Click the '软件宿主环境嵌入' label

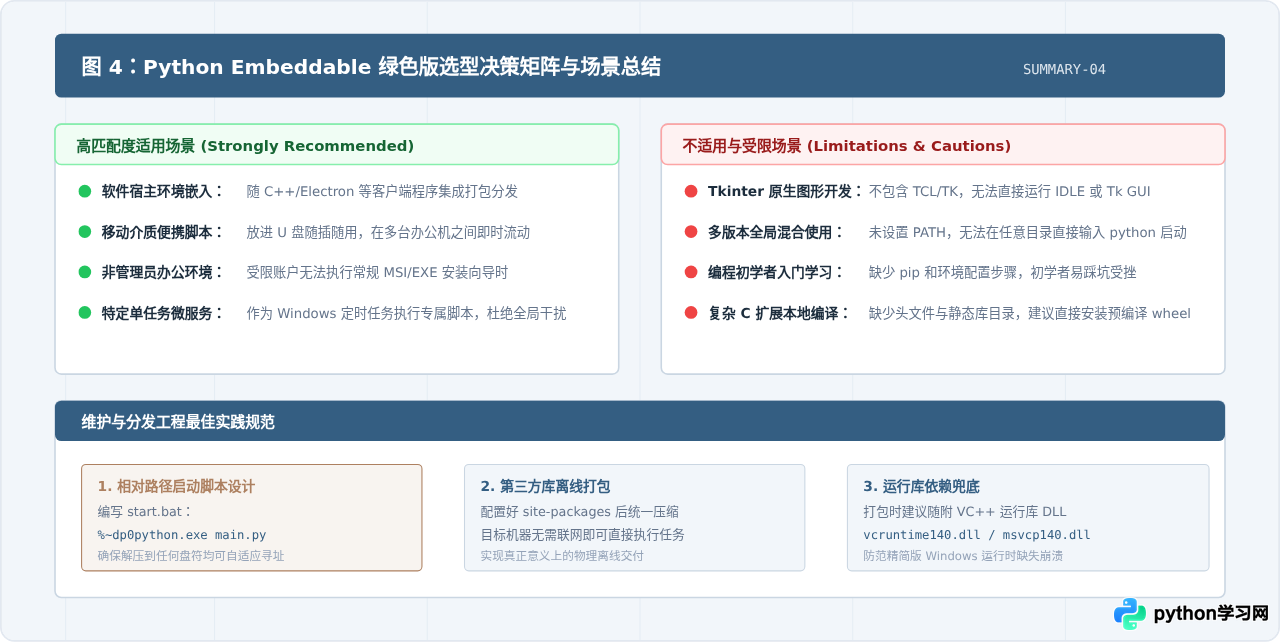158,191
